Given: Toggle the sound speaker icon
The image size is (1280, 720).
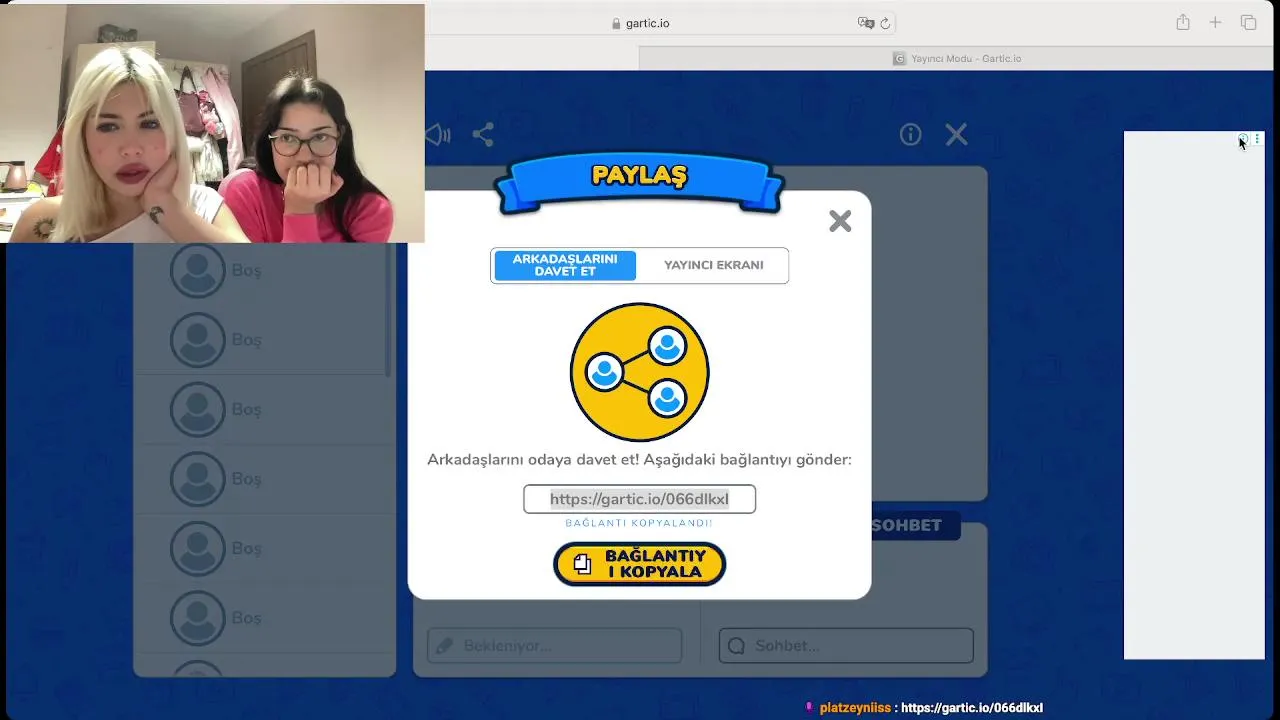Looking at the screenshot, I should [437, 134].
